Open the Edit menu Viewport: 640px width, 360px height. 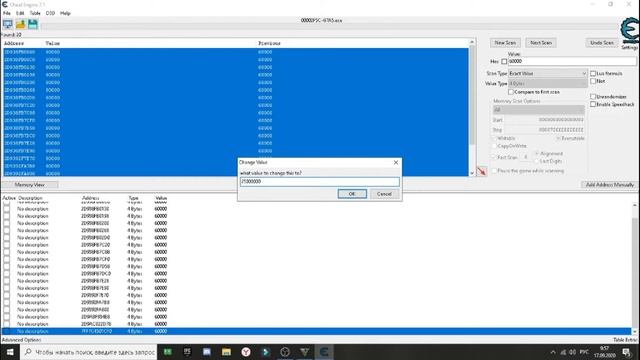click(20, 13)
